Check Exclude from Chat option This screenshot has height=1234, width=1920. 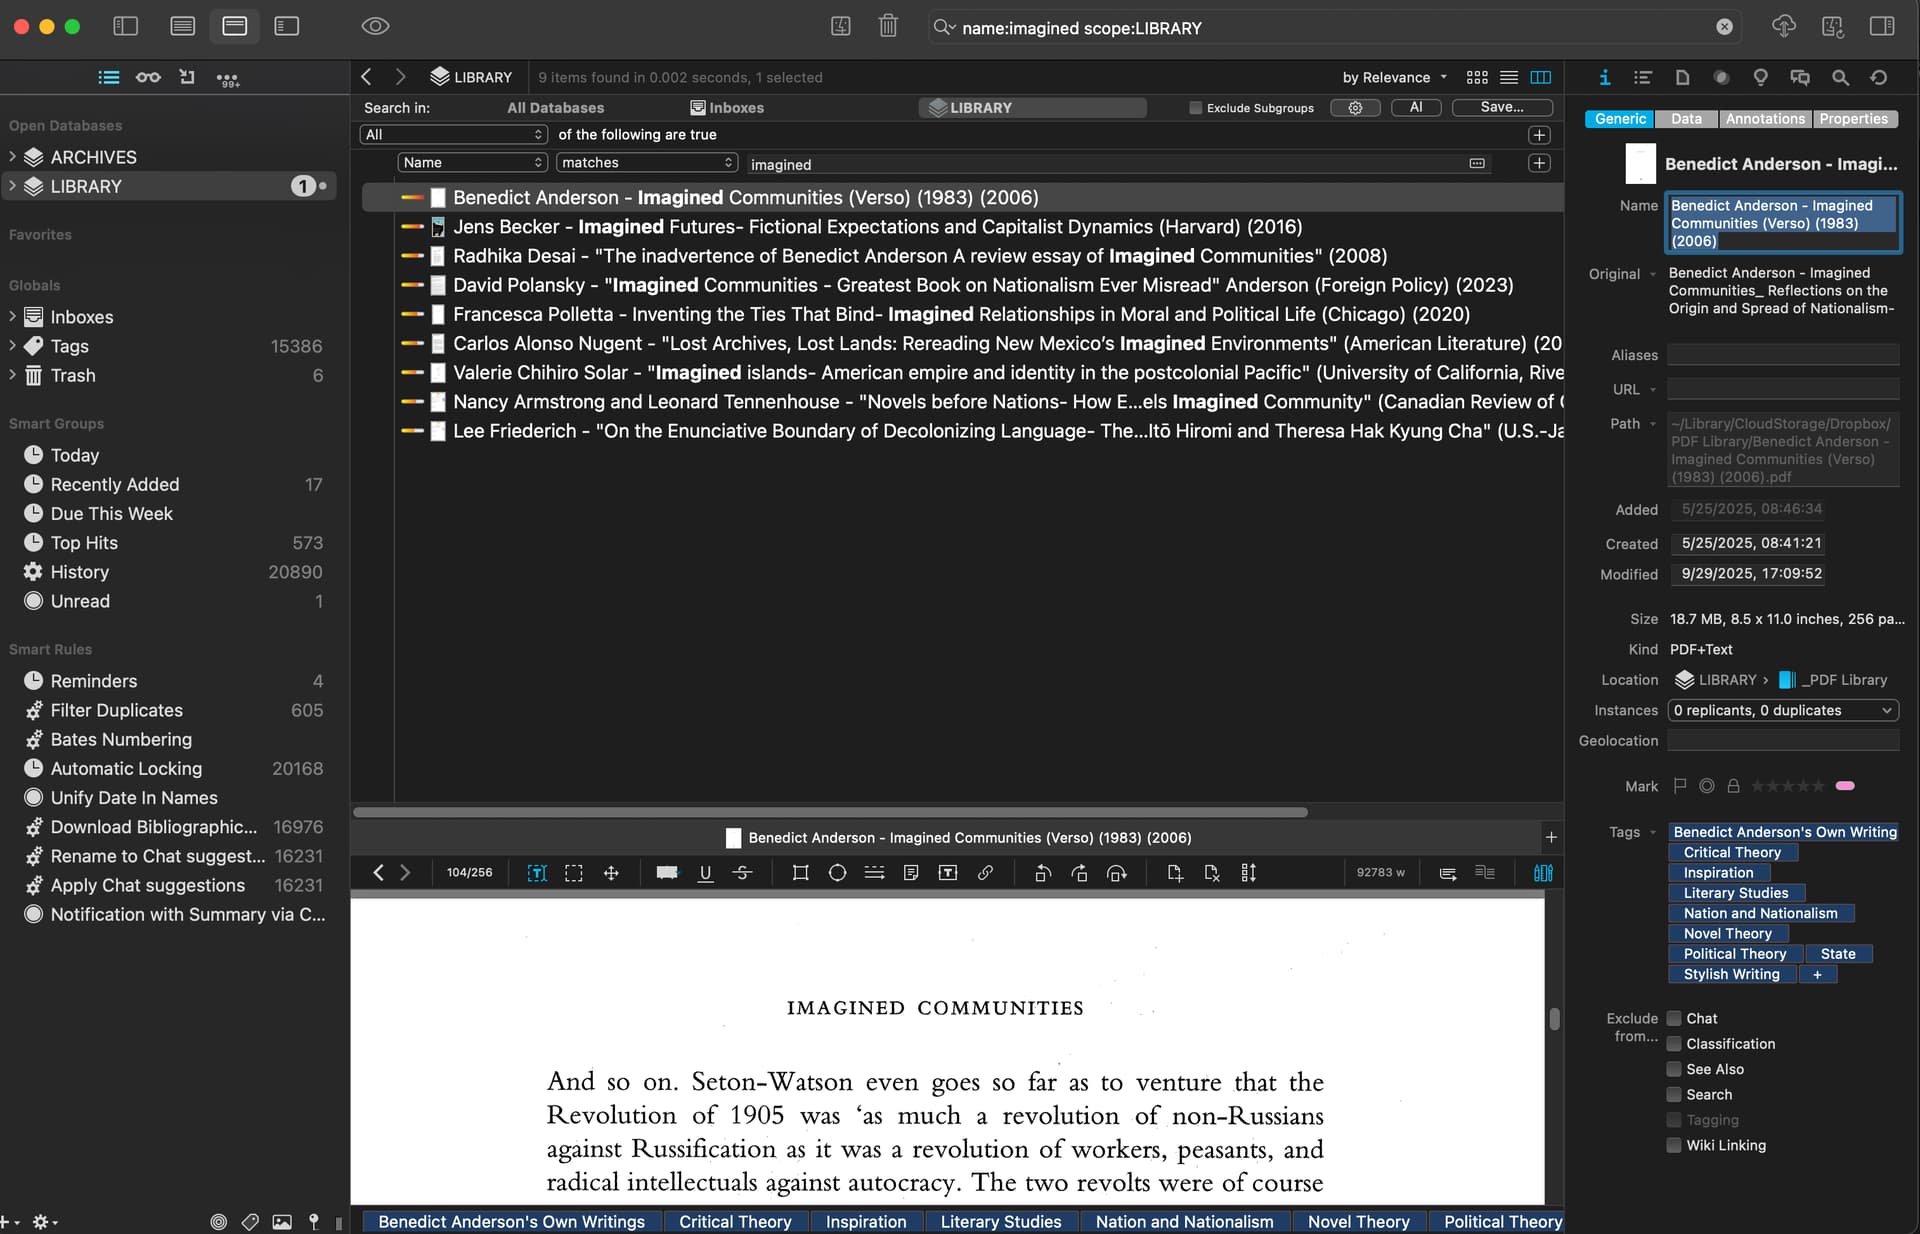click(x=1674, y=1019)
